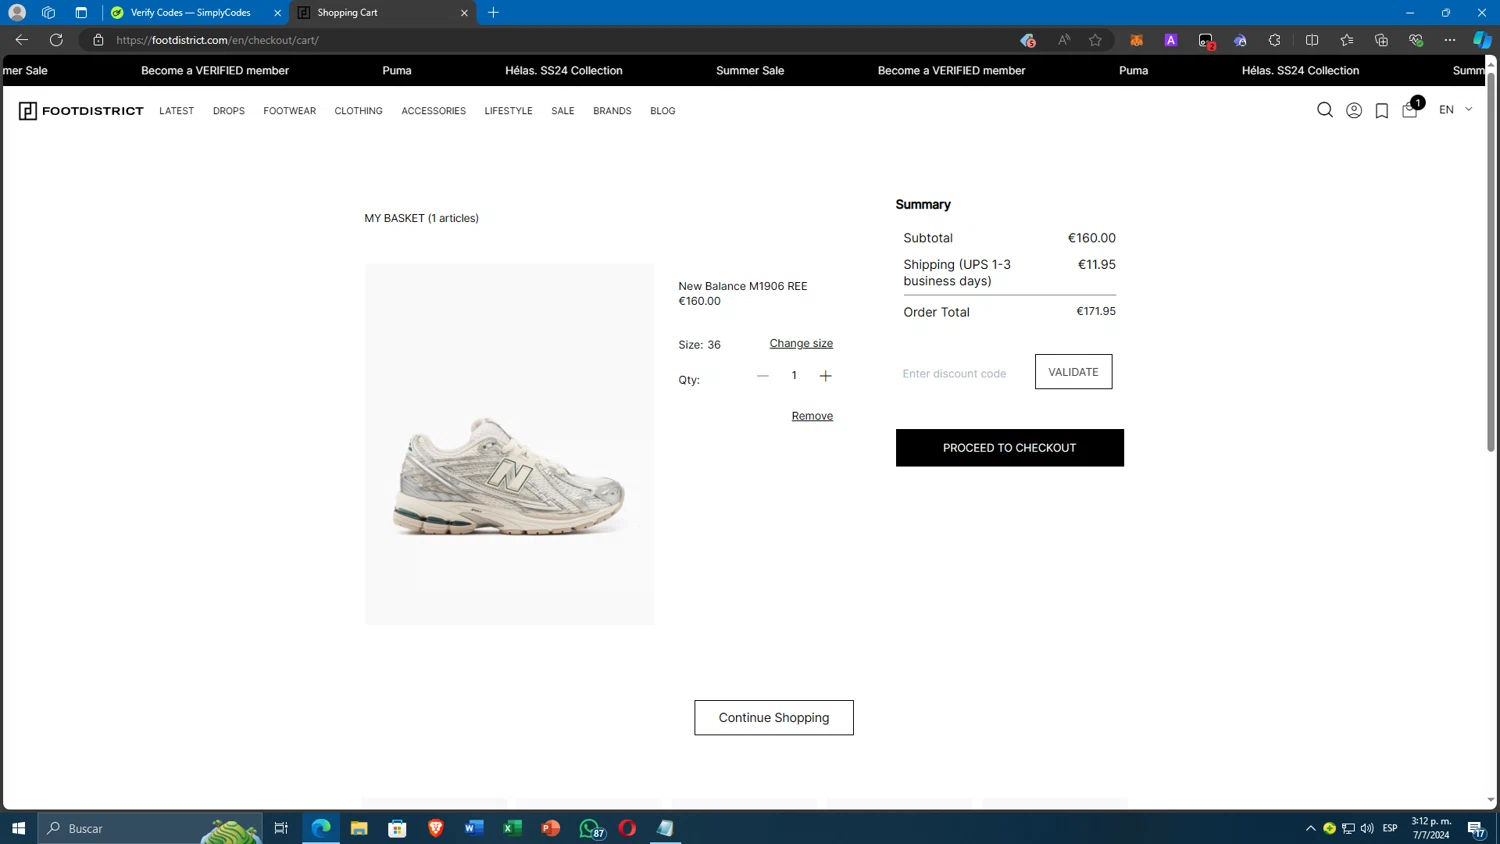Open the DROPS menu
This screenshot has height=844, width=1500.
[x=229, y=111]
